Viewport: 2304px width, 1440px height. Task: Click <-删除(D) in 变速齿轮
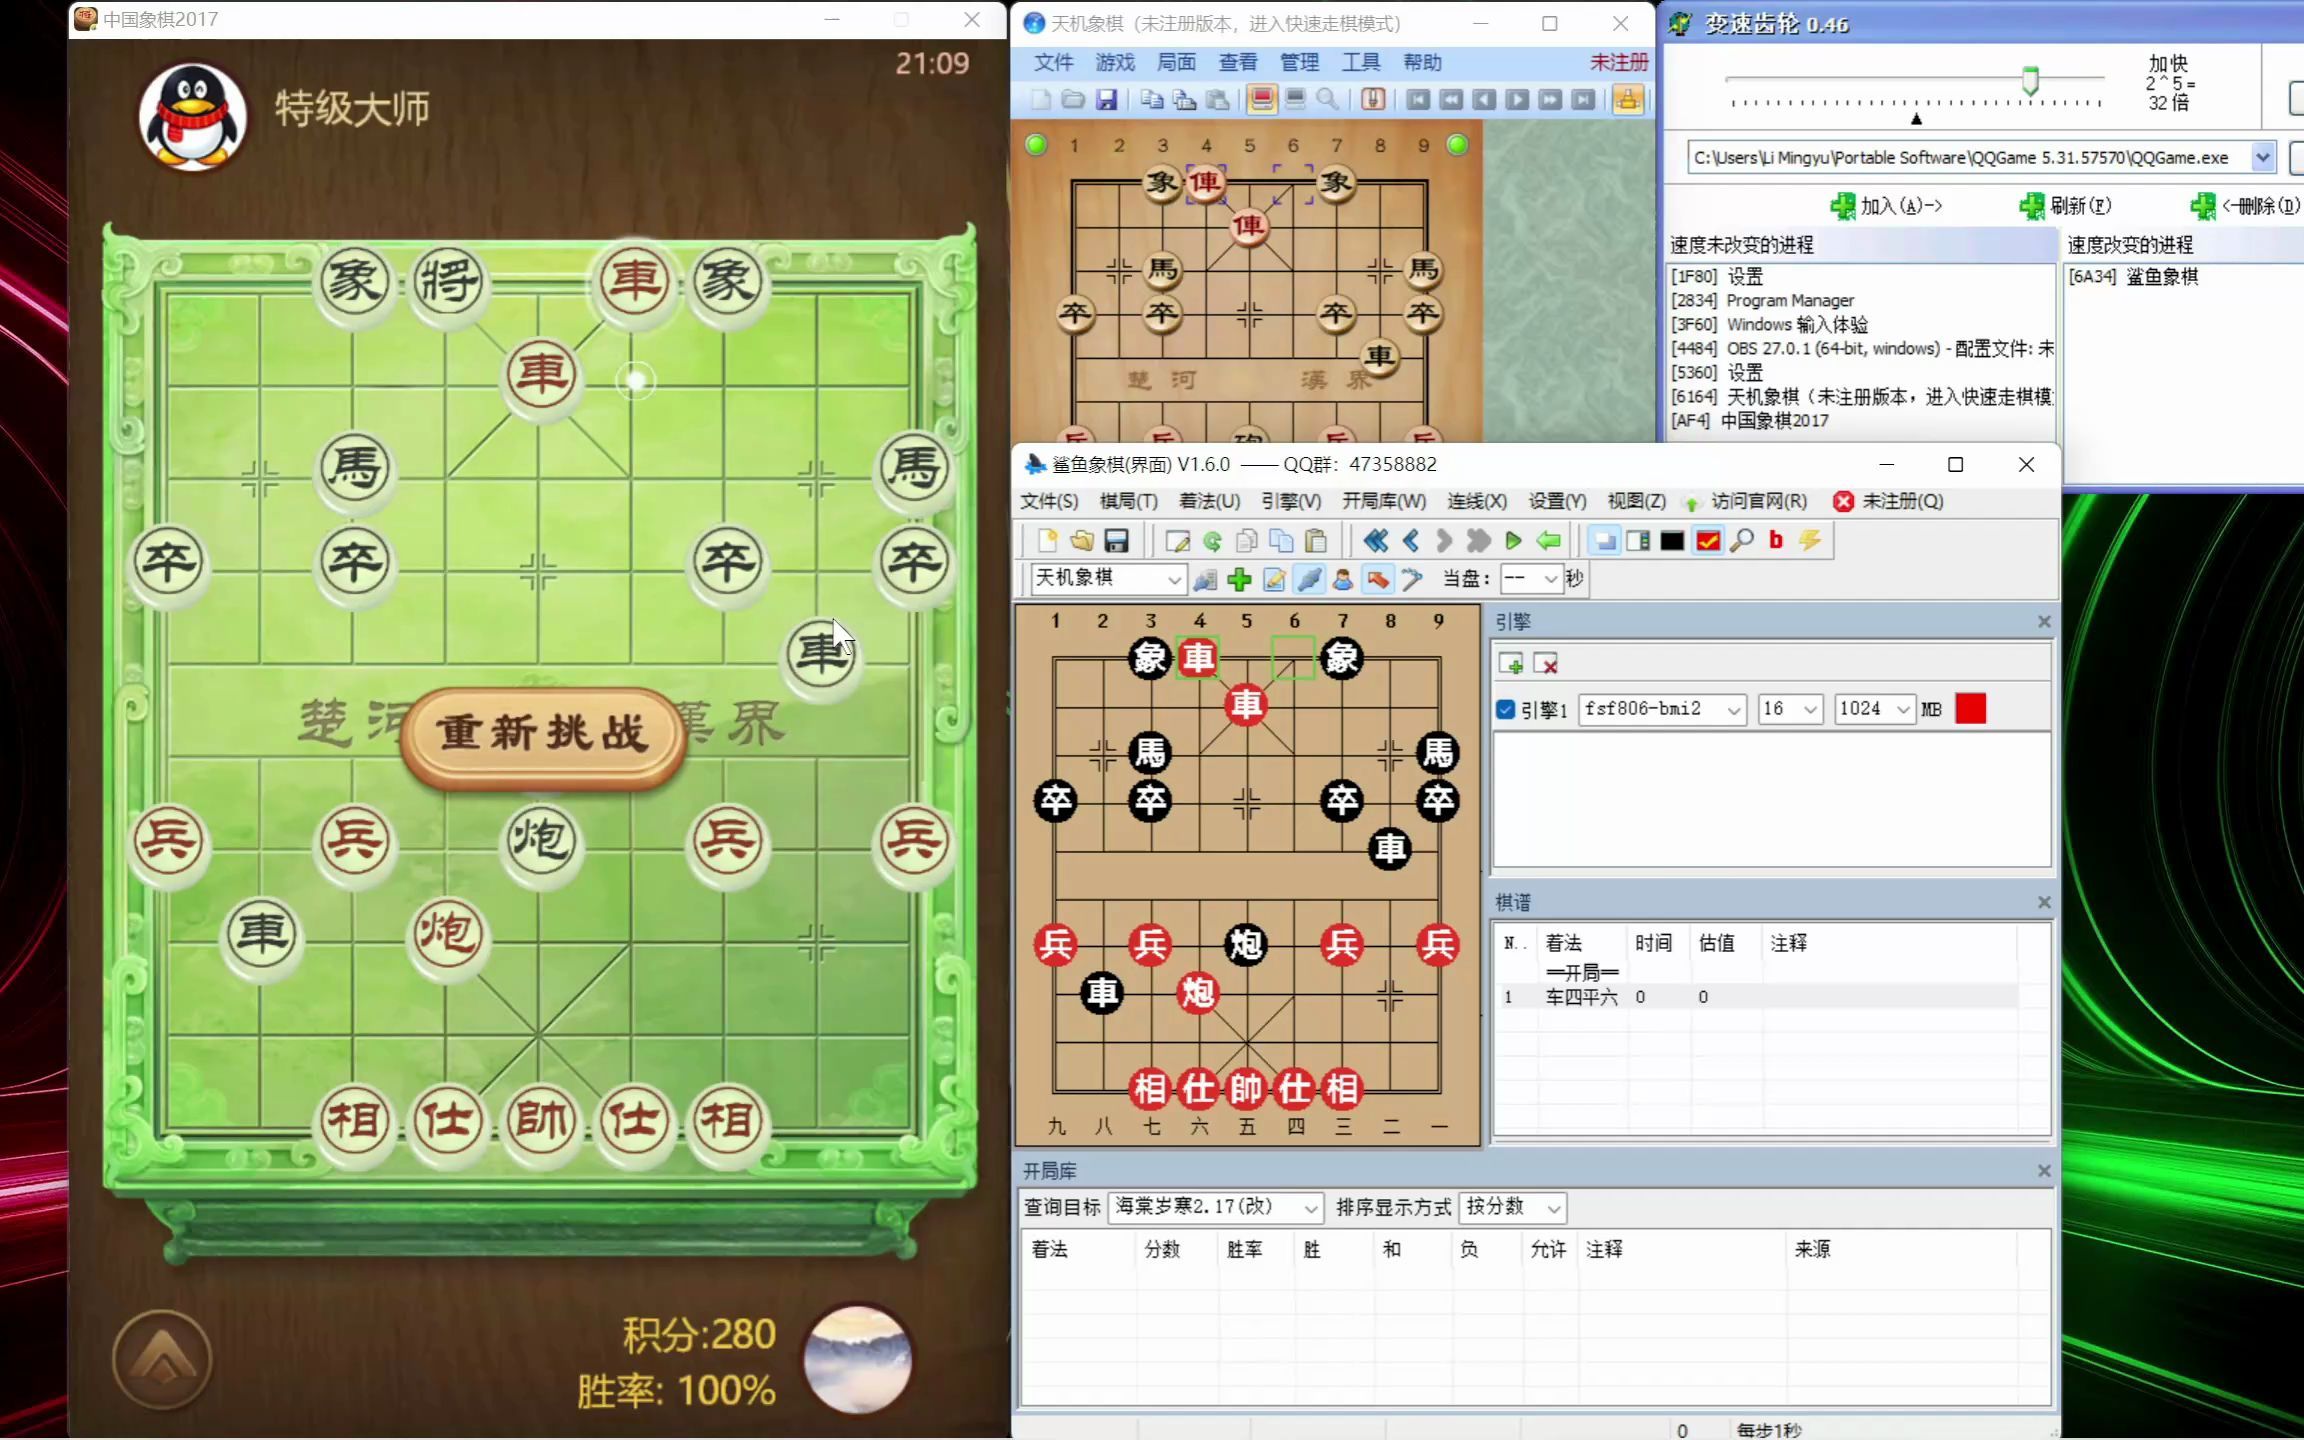tap(2245, 206)
